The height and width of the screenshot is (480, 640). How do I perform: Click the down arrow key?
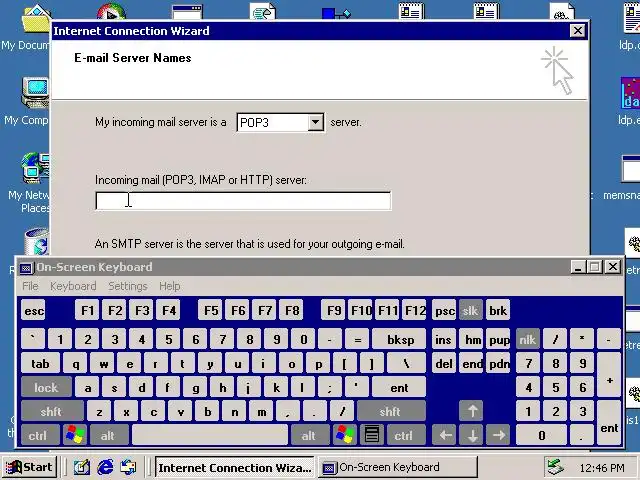click(x=471, y=435)
